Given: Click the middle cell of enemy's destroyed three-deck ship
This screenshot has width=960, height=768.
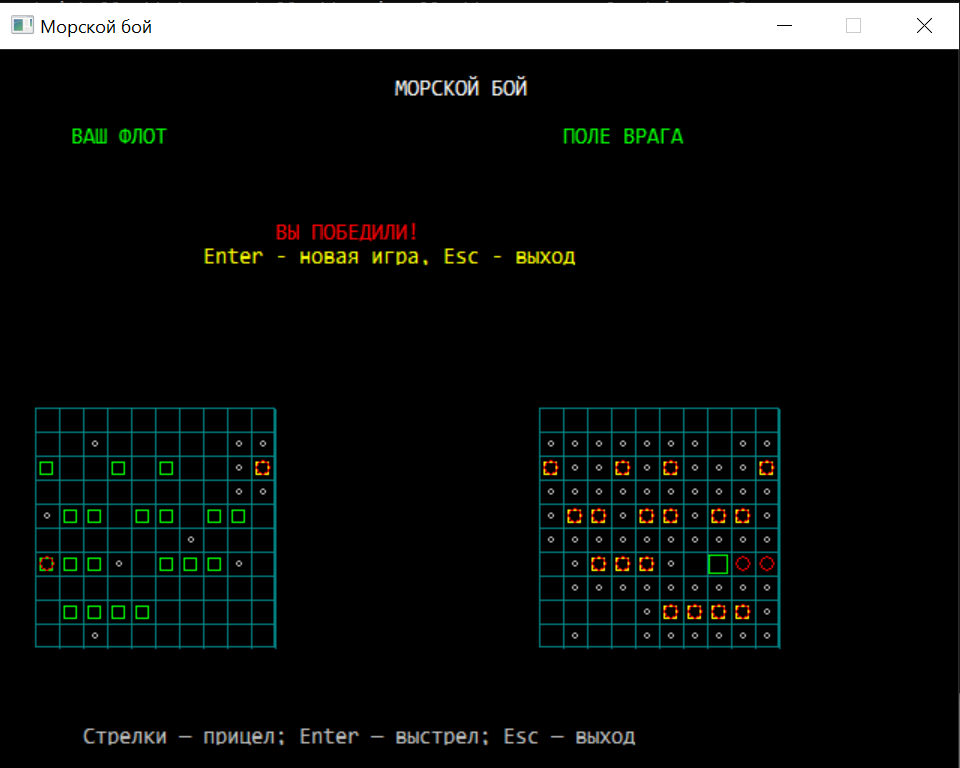Looking at the screenshot, I should (x=623, y=564).
